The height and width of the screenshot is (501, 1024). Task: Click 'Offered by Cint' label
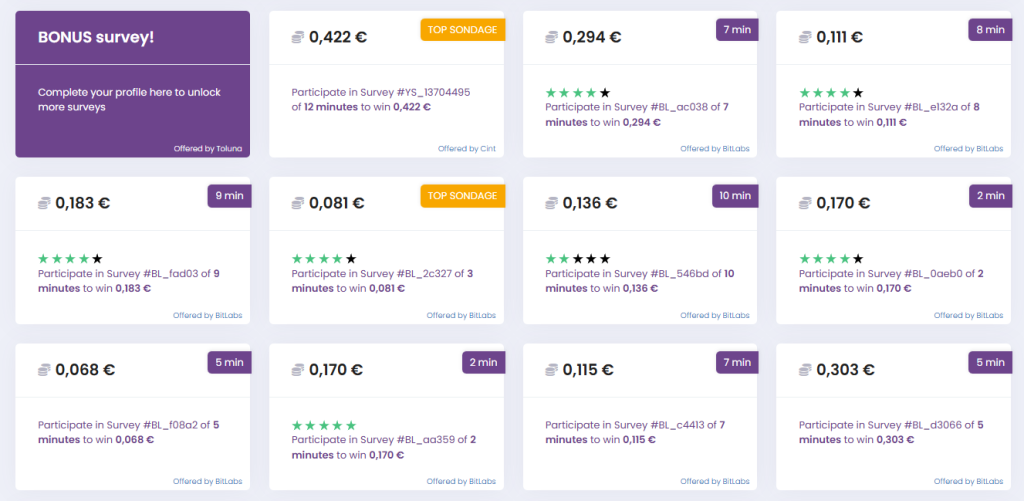click(467, 149)
